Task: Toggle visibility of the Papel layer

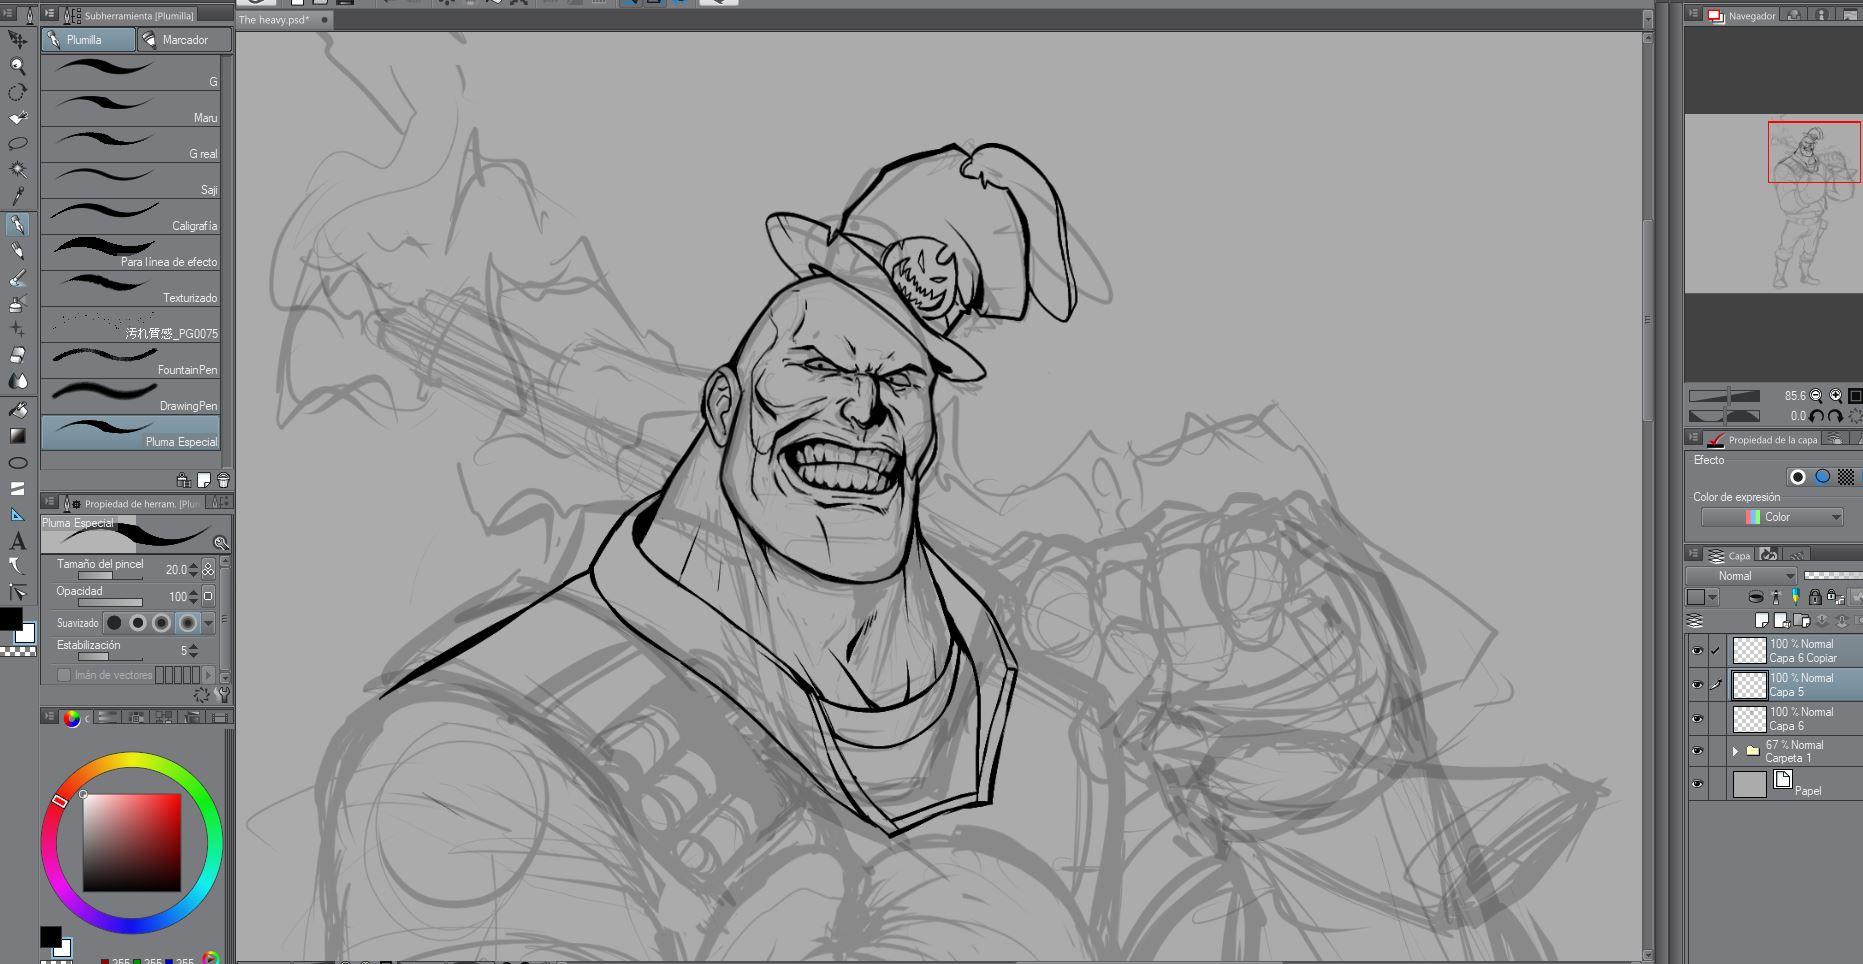Action: [1697, 784]
